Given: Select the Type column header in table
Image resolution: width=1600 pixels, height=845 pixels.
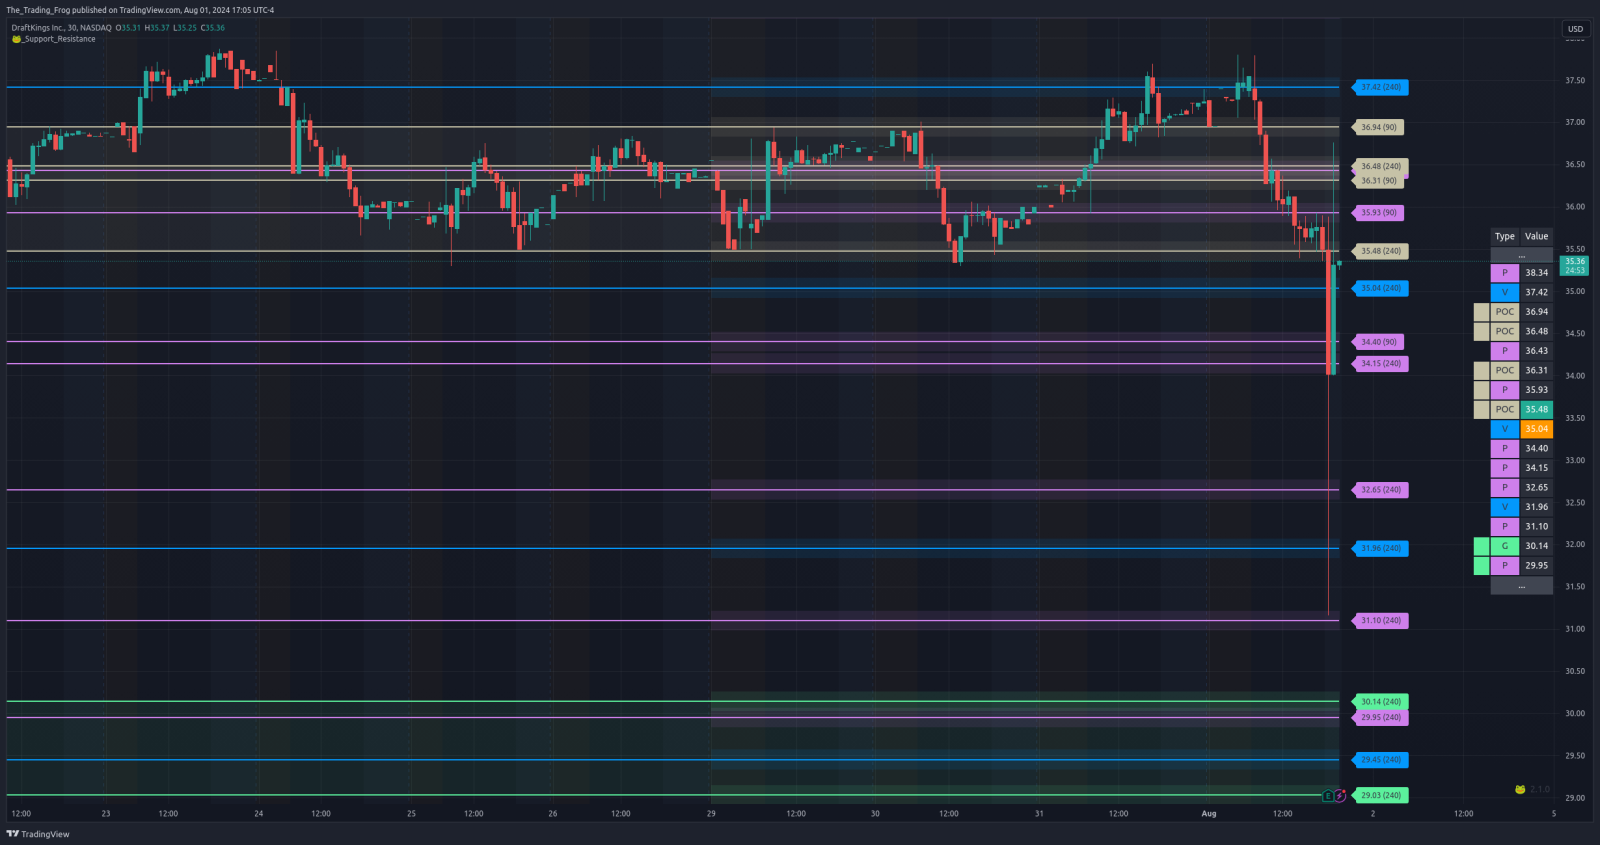Looking at the screenshot, I should pyautogui.click(x=1505, y=237).
